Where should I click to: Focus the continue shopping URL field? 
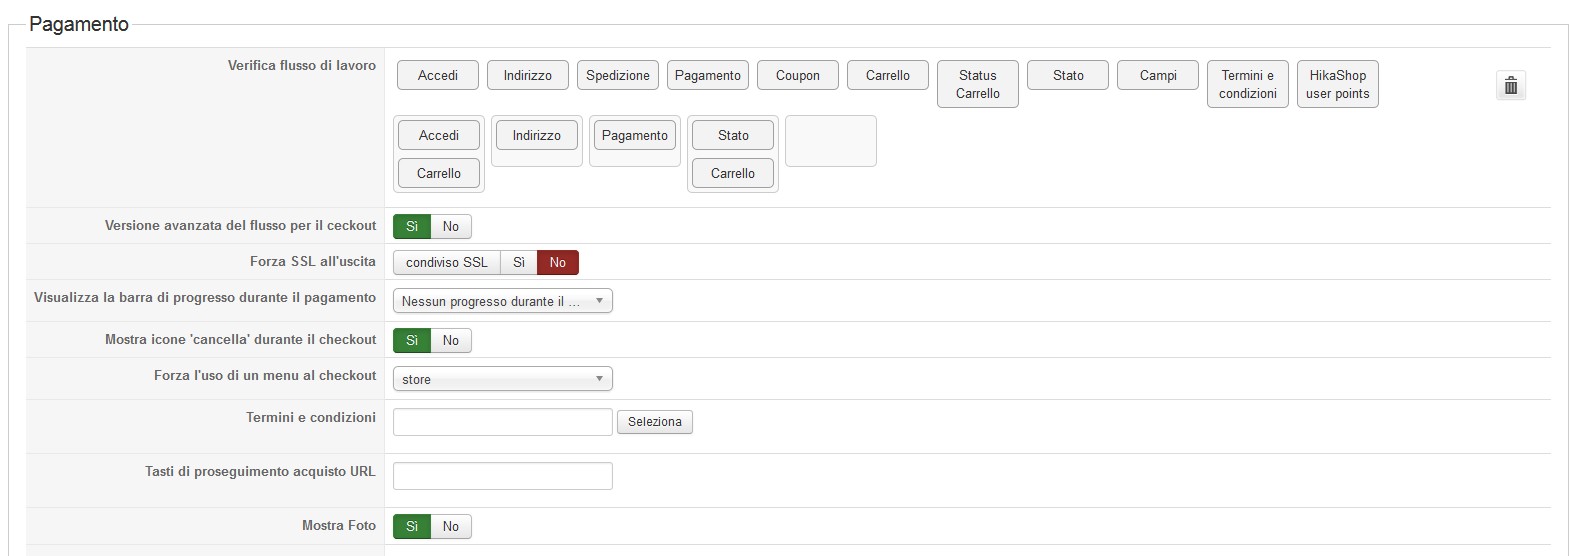pyautogui.click(x=502, y=476)
